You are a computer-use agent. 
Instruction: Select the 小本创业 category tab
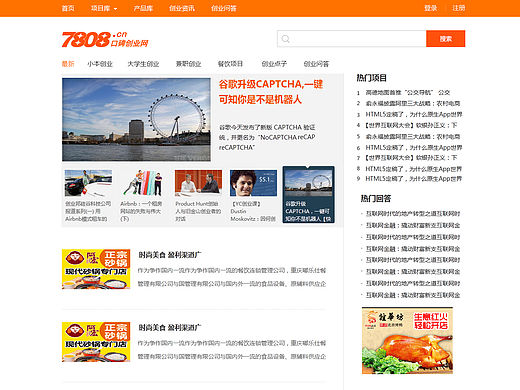pos(100,64)
